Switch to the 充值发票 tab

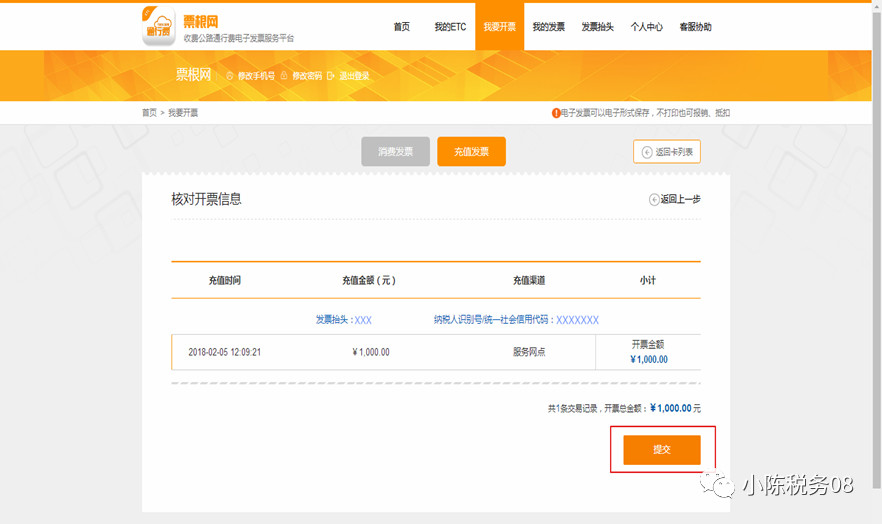point(471,152)
